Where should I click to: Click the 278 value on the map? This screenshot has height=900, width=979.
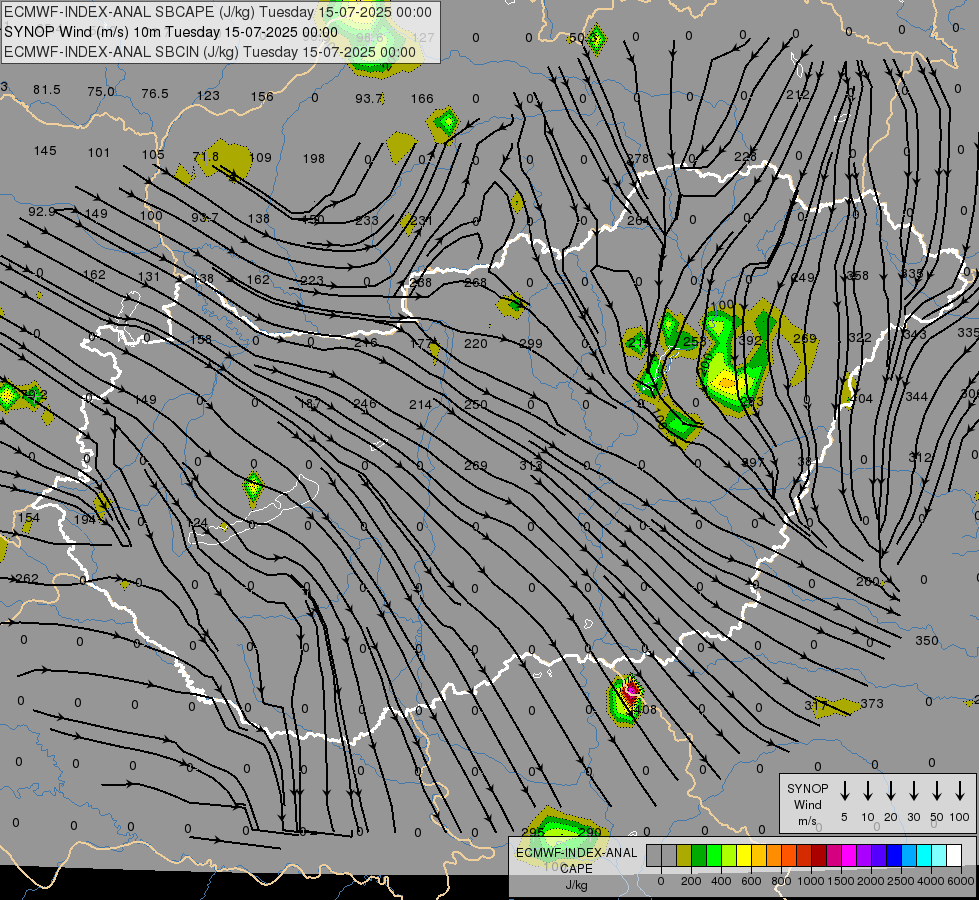pyautogui.click(x=638, y=159)
